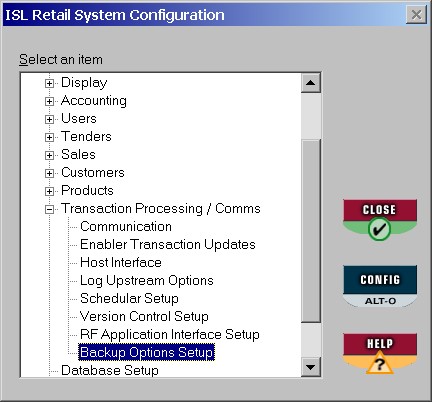Select the Database Setup item

coord(110,370)
